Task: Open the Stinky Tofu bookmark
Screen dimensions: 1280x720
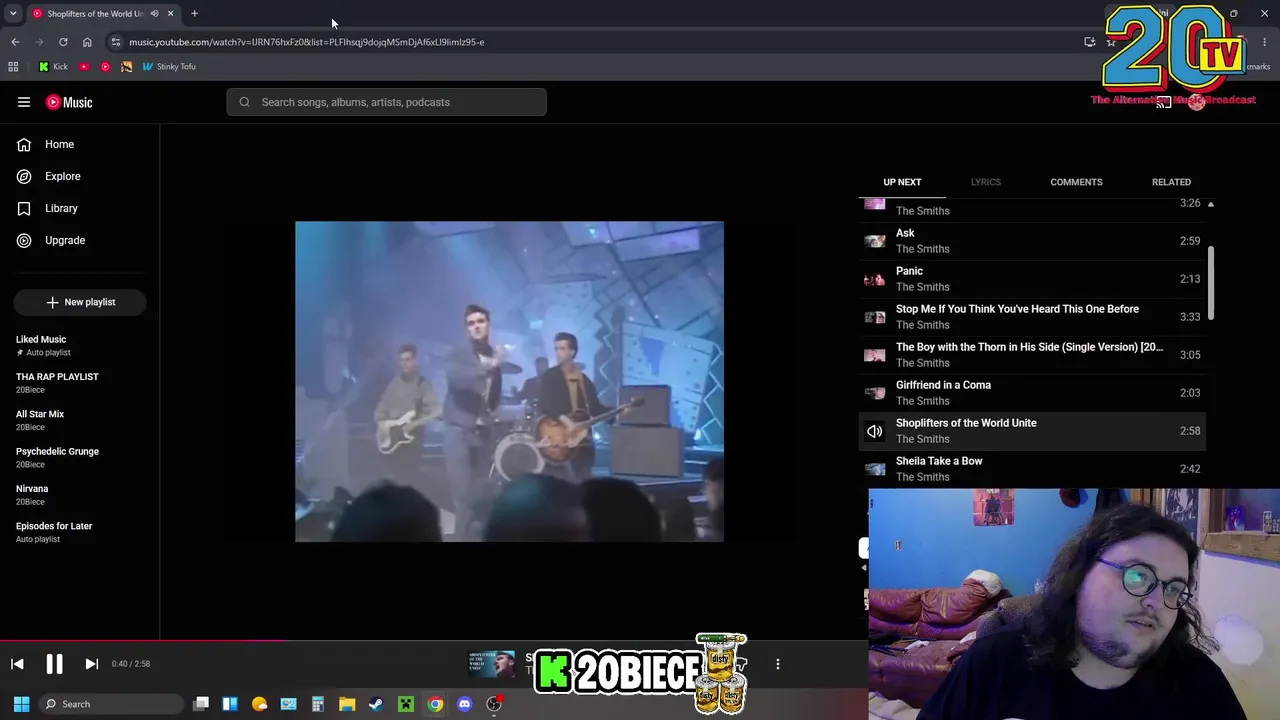Action: (x=169, y=67)
